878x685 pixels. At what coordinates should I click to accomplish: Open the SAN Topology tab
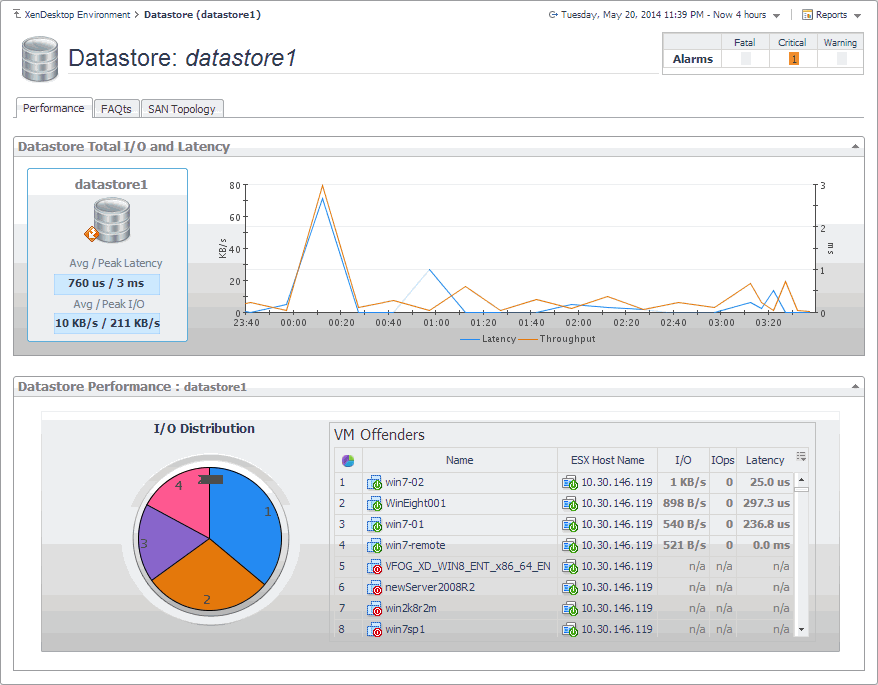[x=181, y=109]
